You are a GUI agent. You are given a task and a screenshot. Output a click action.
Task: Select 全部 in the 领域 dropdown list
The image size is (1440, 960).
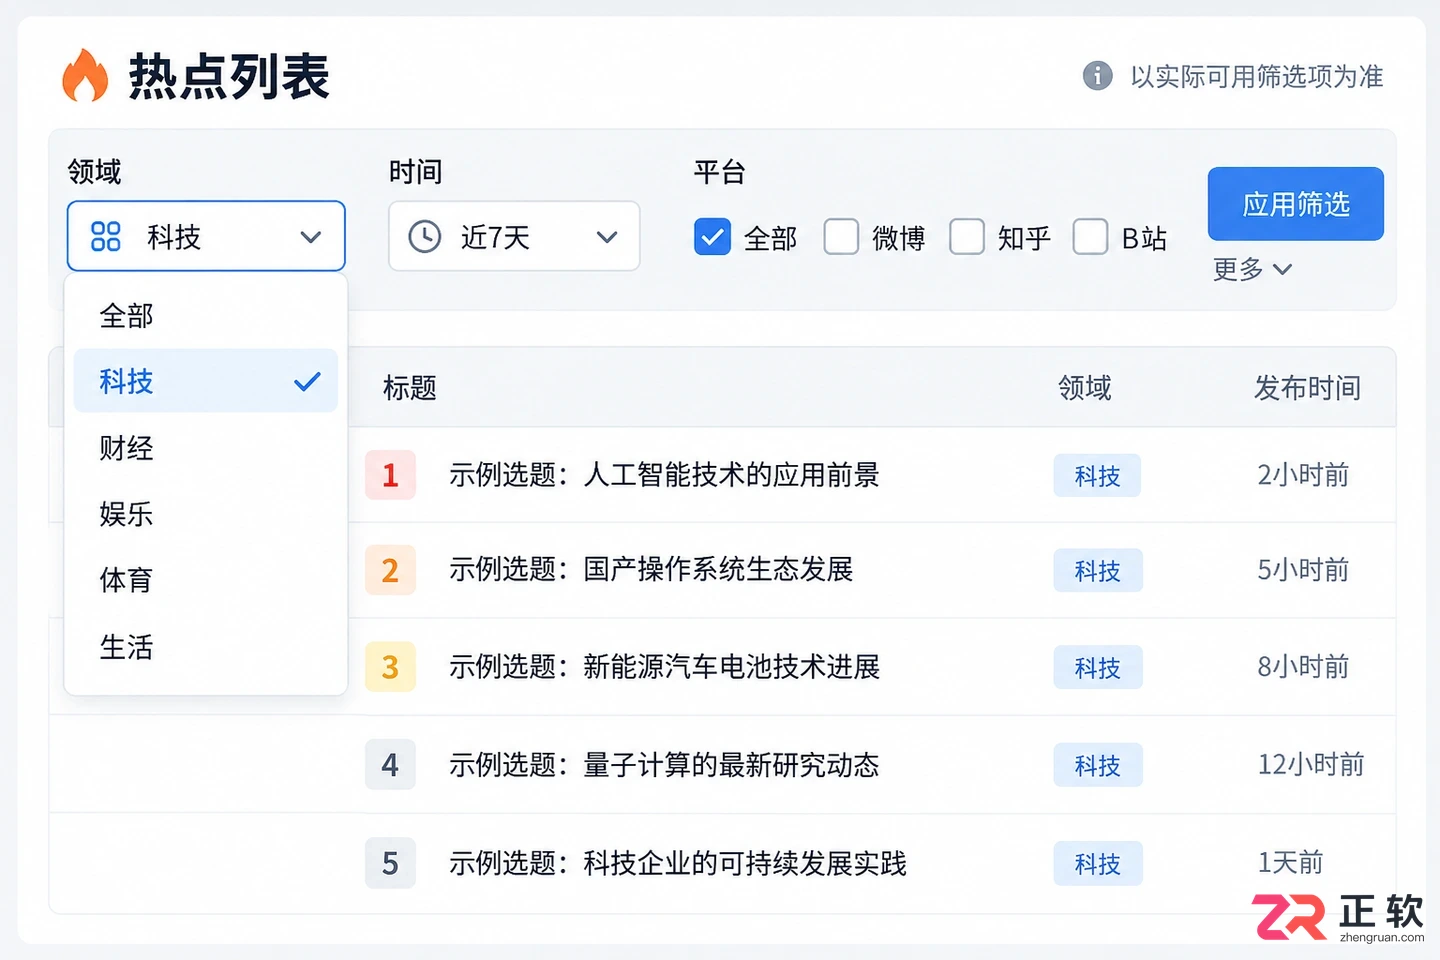coord(206,316)
